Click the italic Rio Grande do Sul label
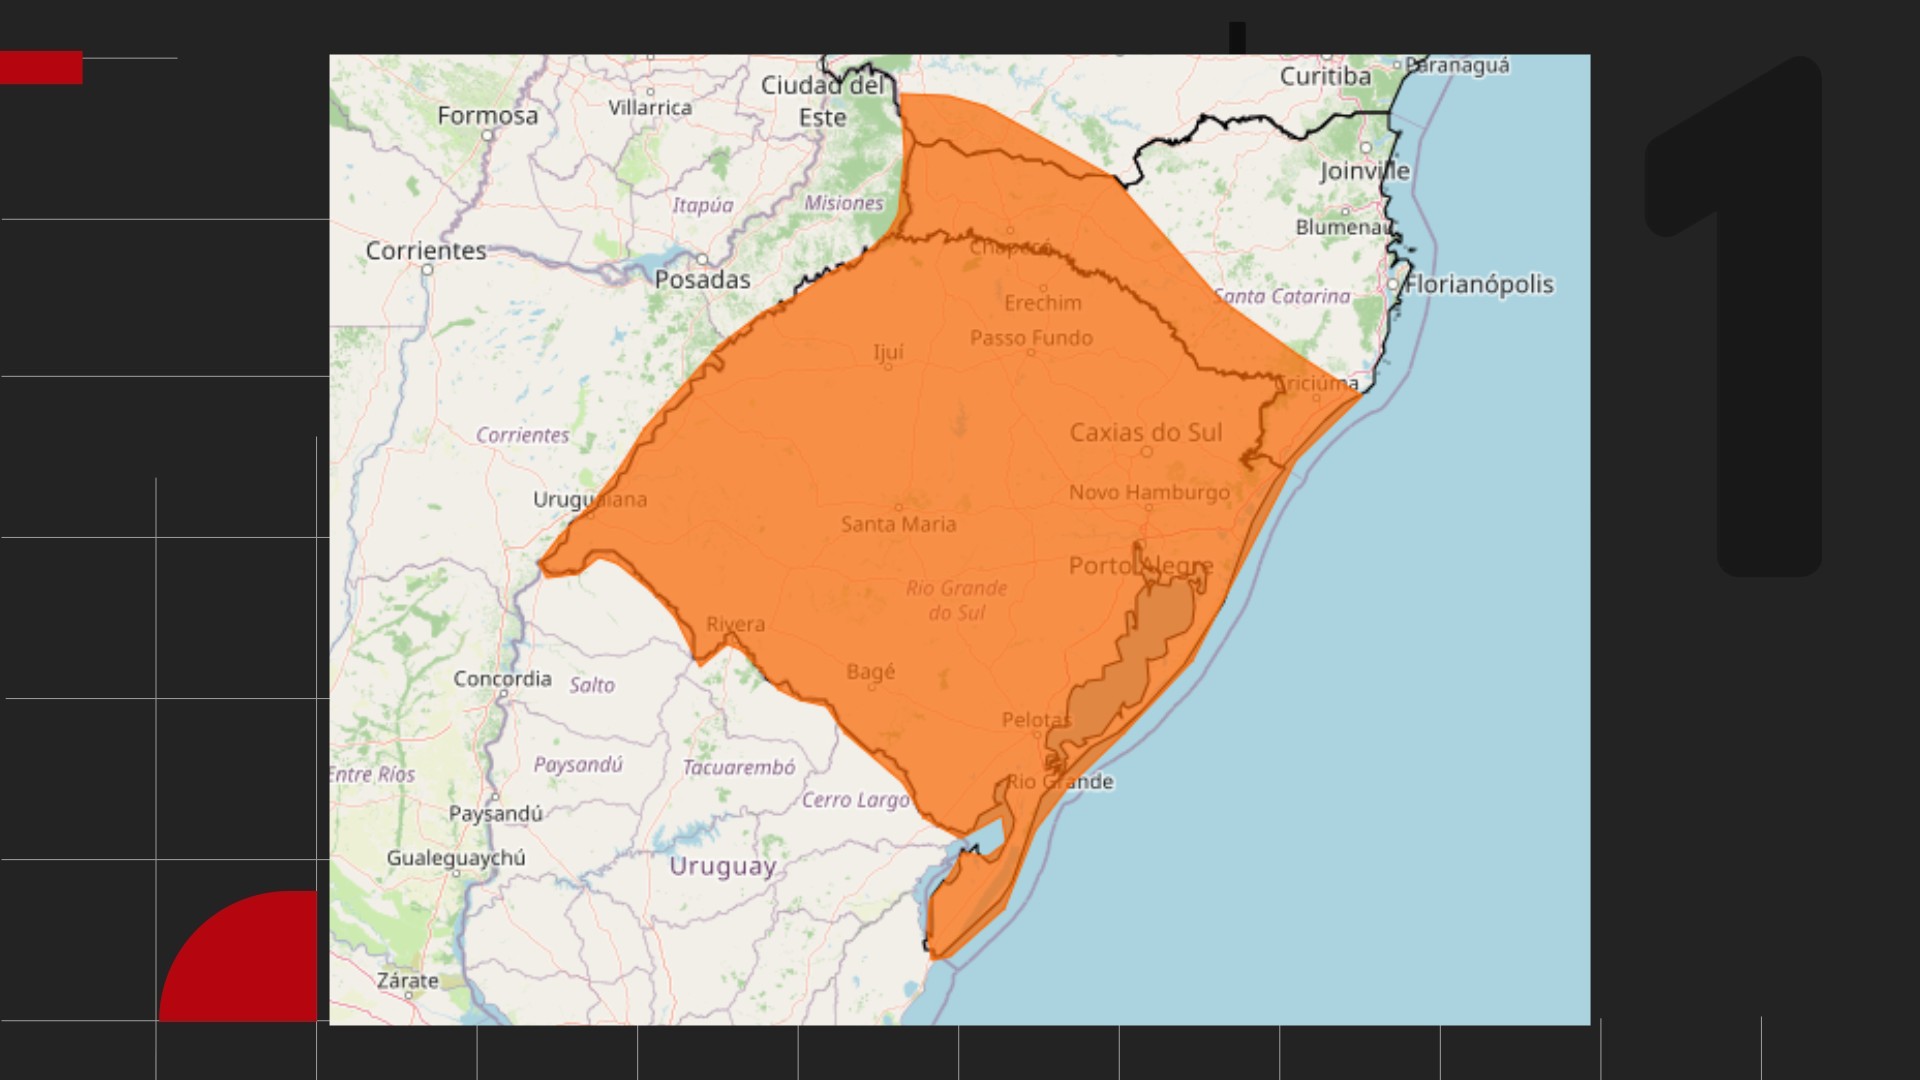1920x1080 pixels. click(x=957, y=601)
